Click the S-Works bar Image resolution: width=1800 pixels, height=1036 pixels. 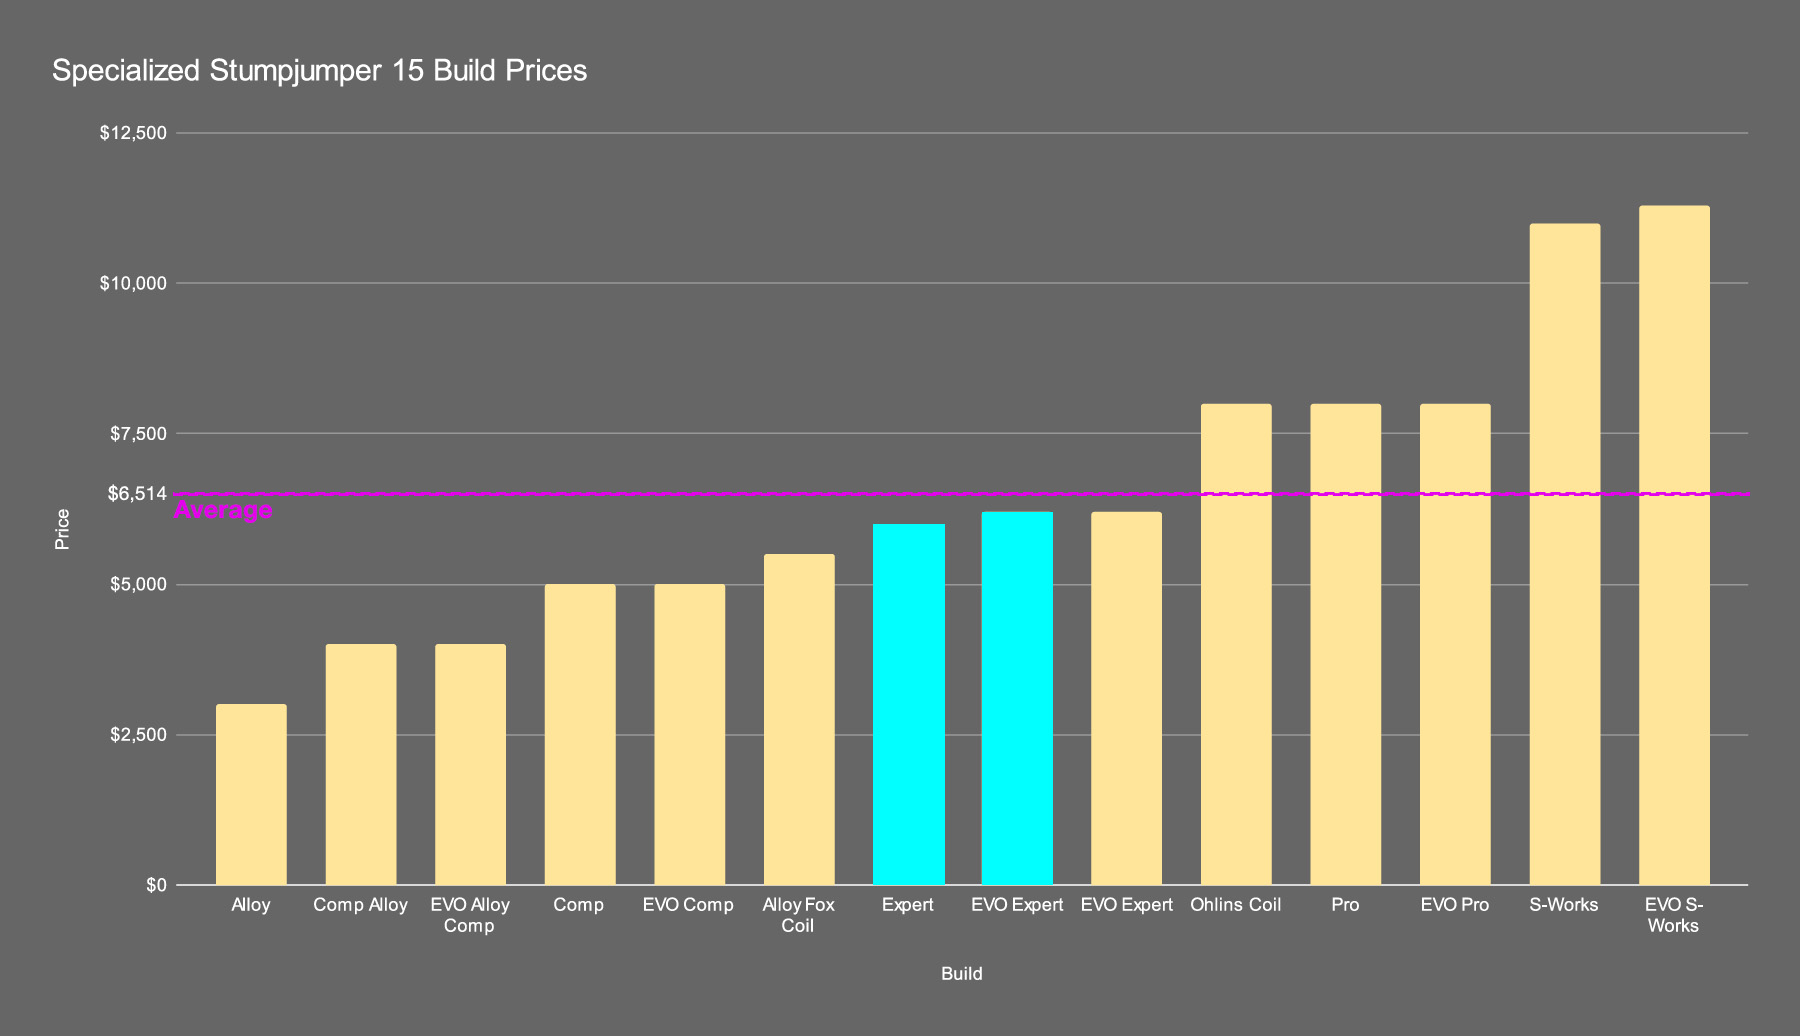[x=1564, y=554]
